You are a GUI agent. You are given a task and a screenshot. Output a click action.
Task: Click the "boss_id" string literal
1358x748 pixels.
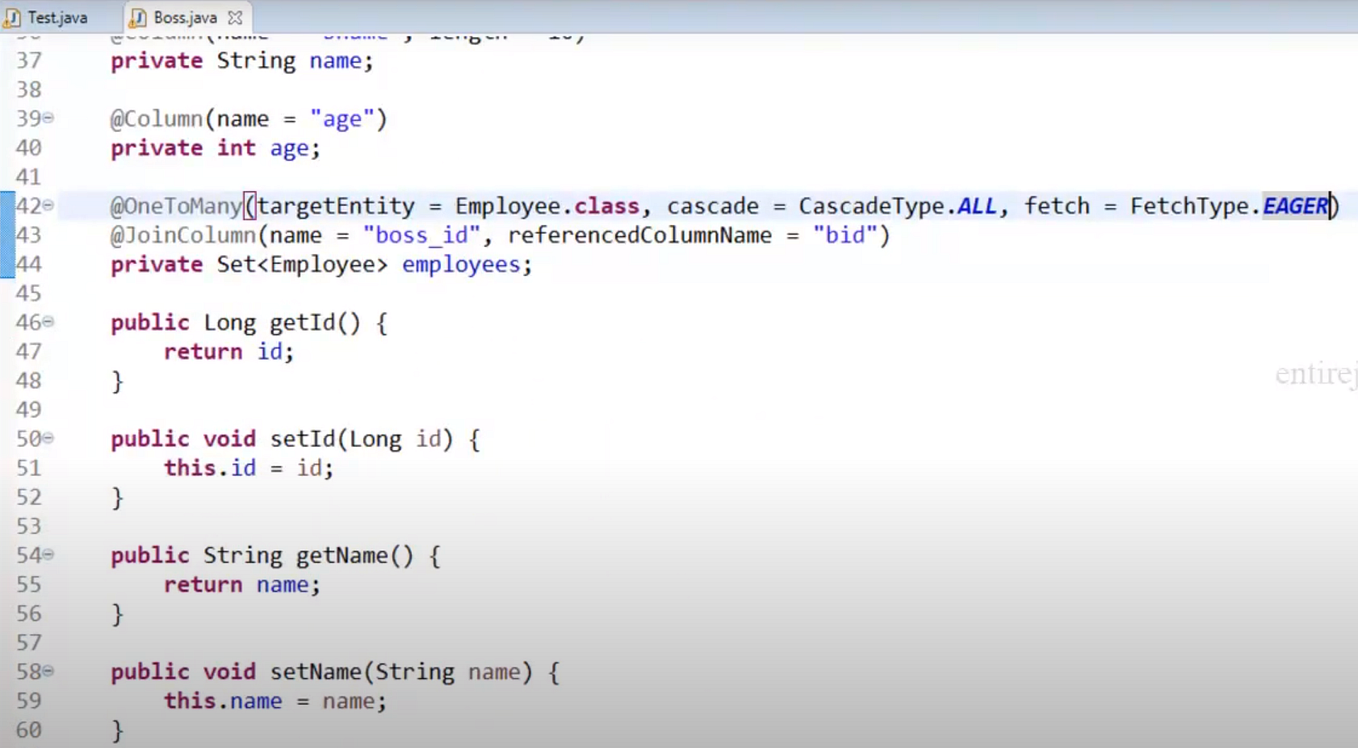pyautogui.click(x=421, y=235)
